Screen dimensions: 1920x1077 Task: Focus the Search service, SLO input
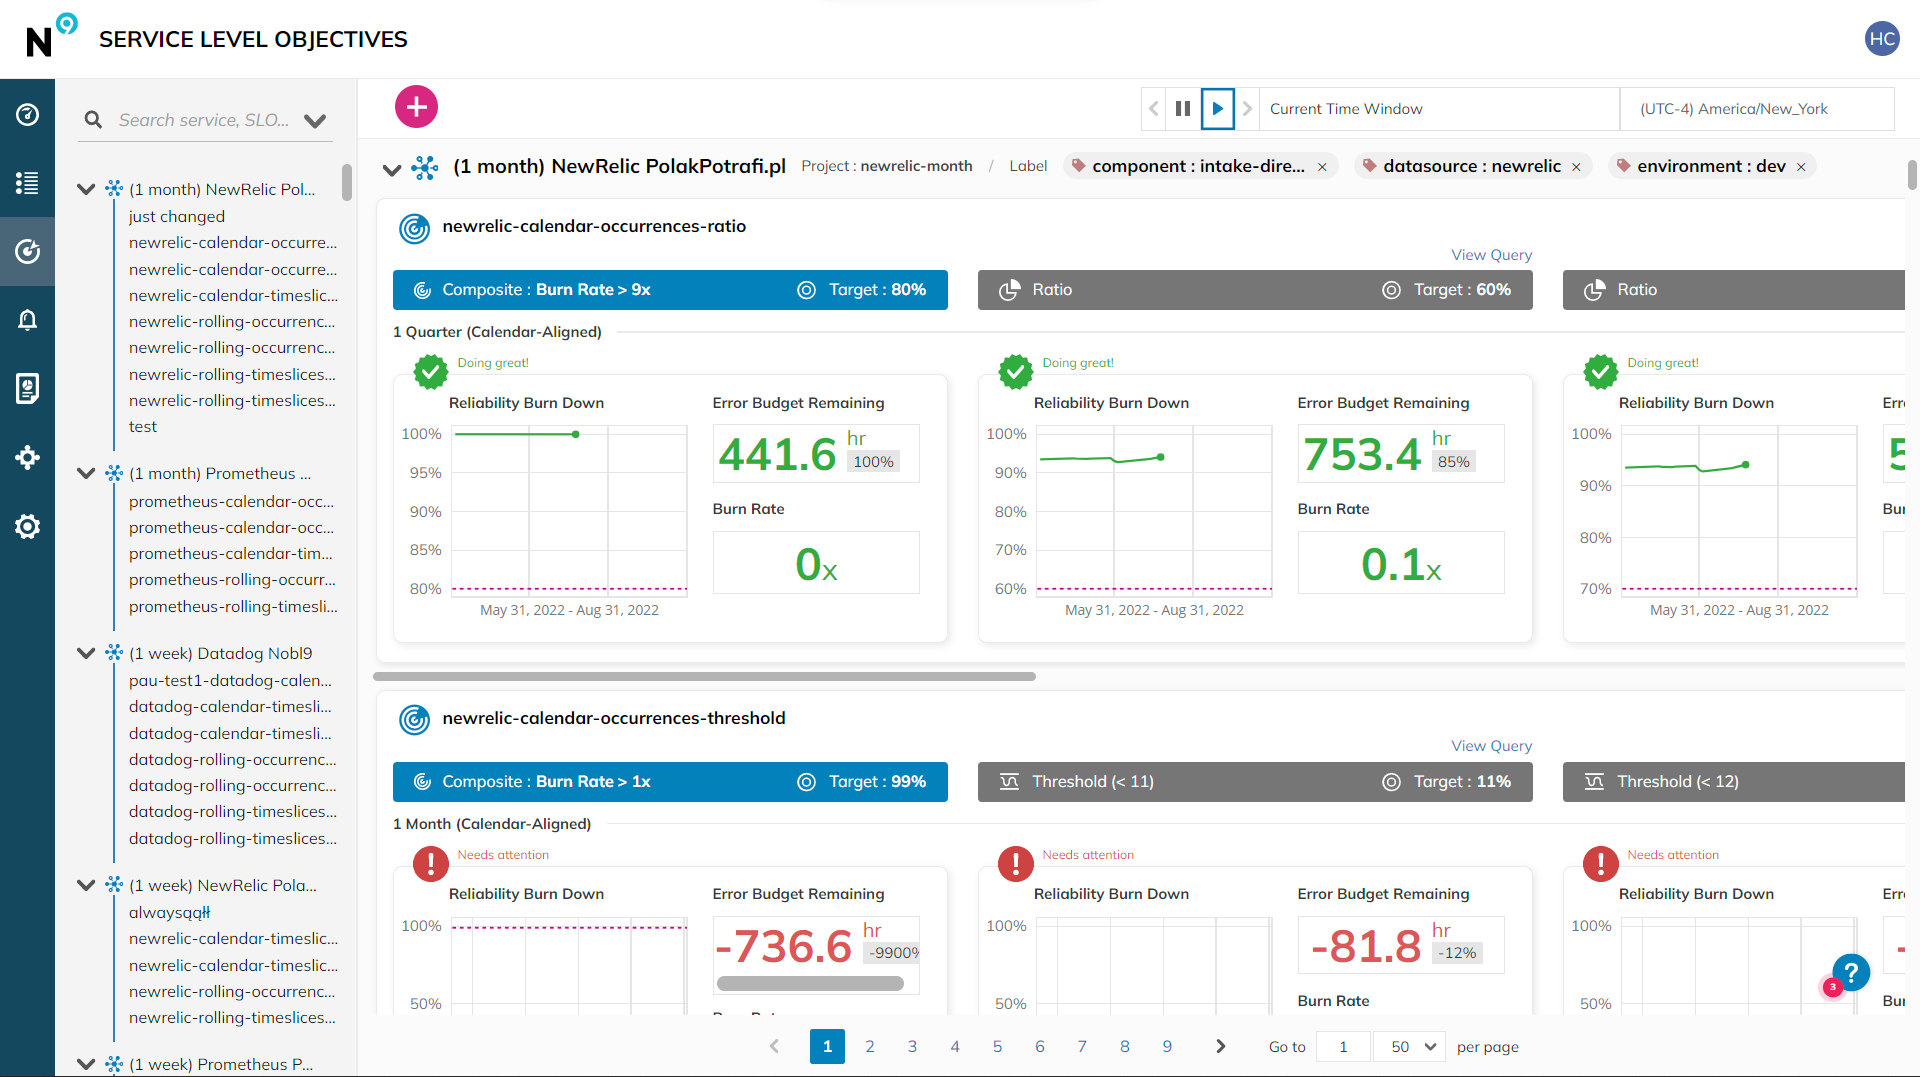(205, 120)
